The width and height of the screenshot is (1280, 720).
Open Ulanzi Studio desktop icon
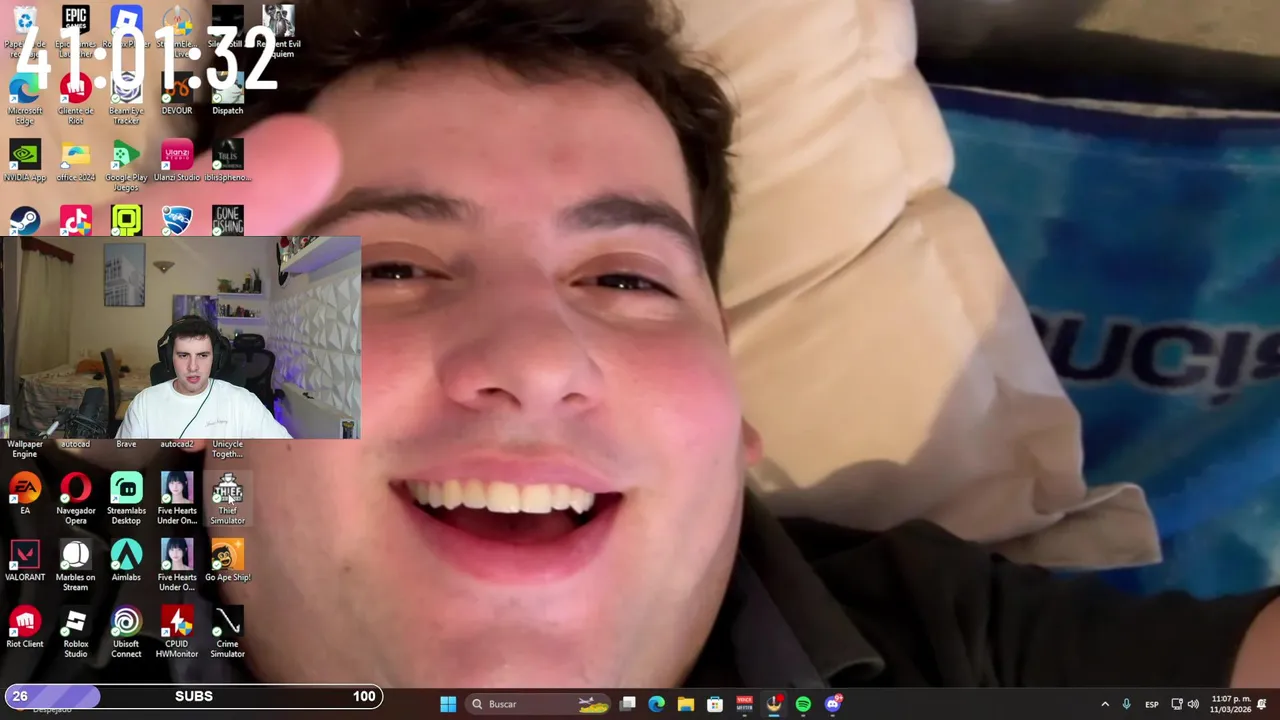click(176, 161)
